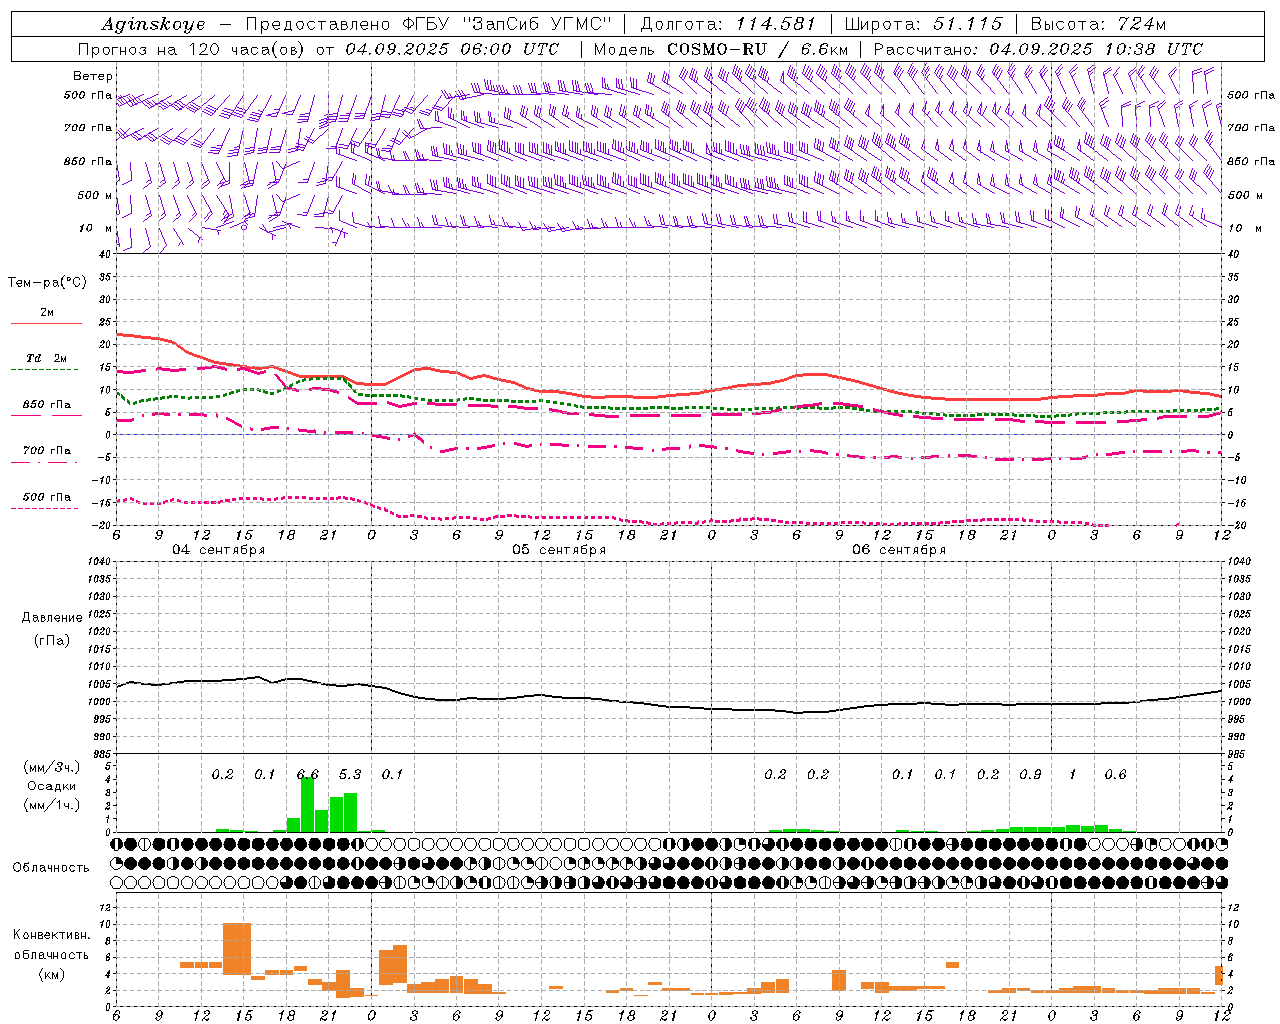Click the '(км)' unit under convective cloud label

point(51,974)
